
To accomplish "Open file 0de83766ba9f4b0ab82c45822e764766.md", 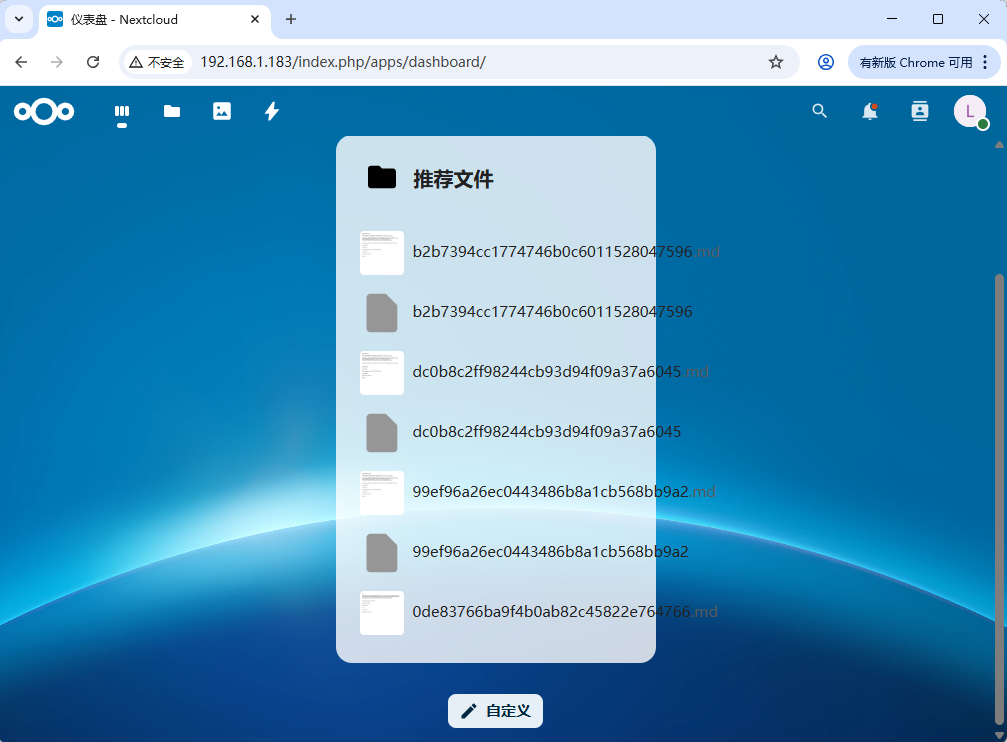I will [x=565, y=612].
